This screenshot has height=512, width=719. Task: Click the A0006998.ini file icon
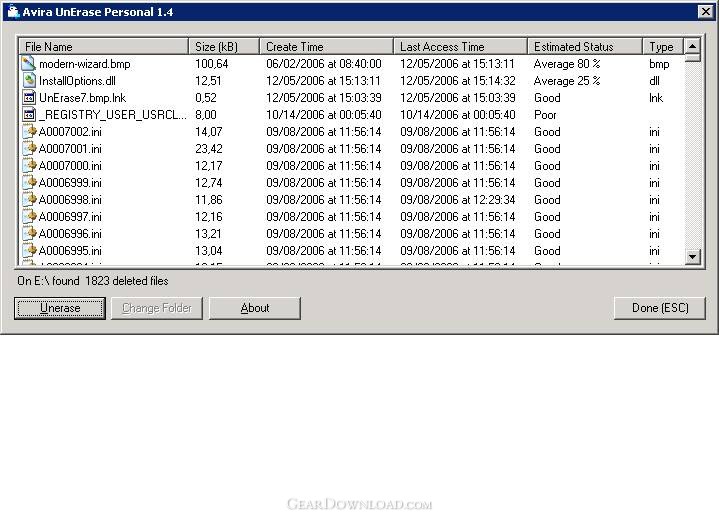click(x=29, y=199)
